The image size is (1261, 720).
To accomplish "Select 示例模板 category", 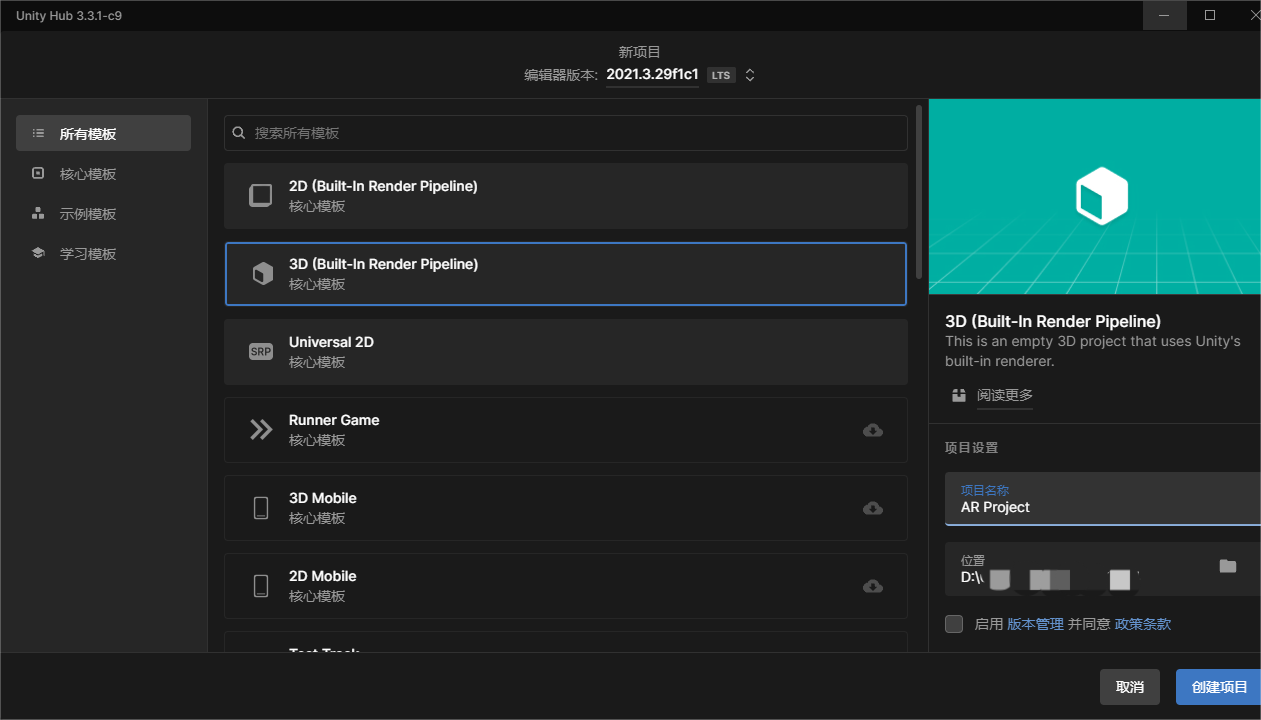I will click(x=103, y=213).
